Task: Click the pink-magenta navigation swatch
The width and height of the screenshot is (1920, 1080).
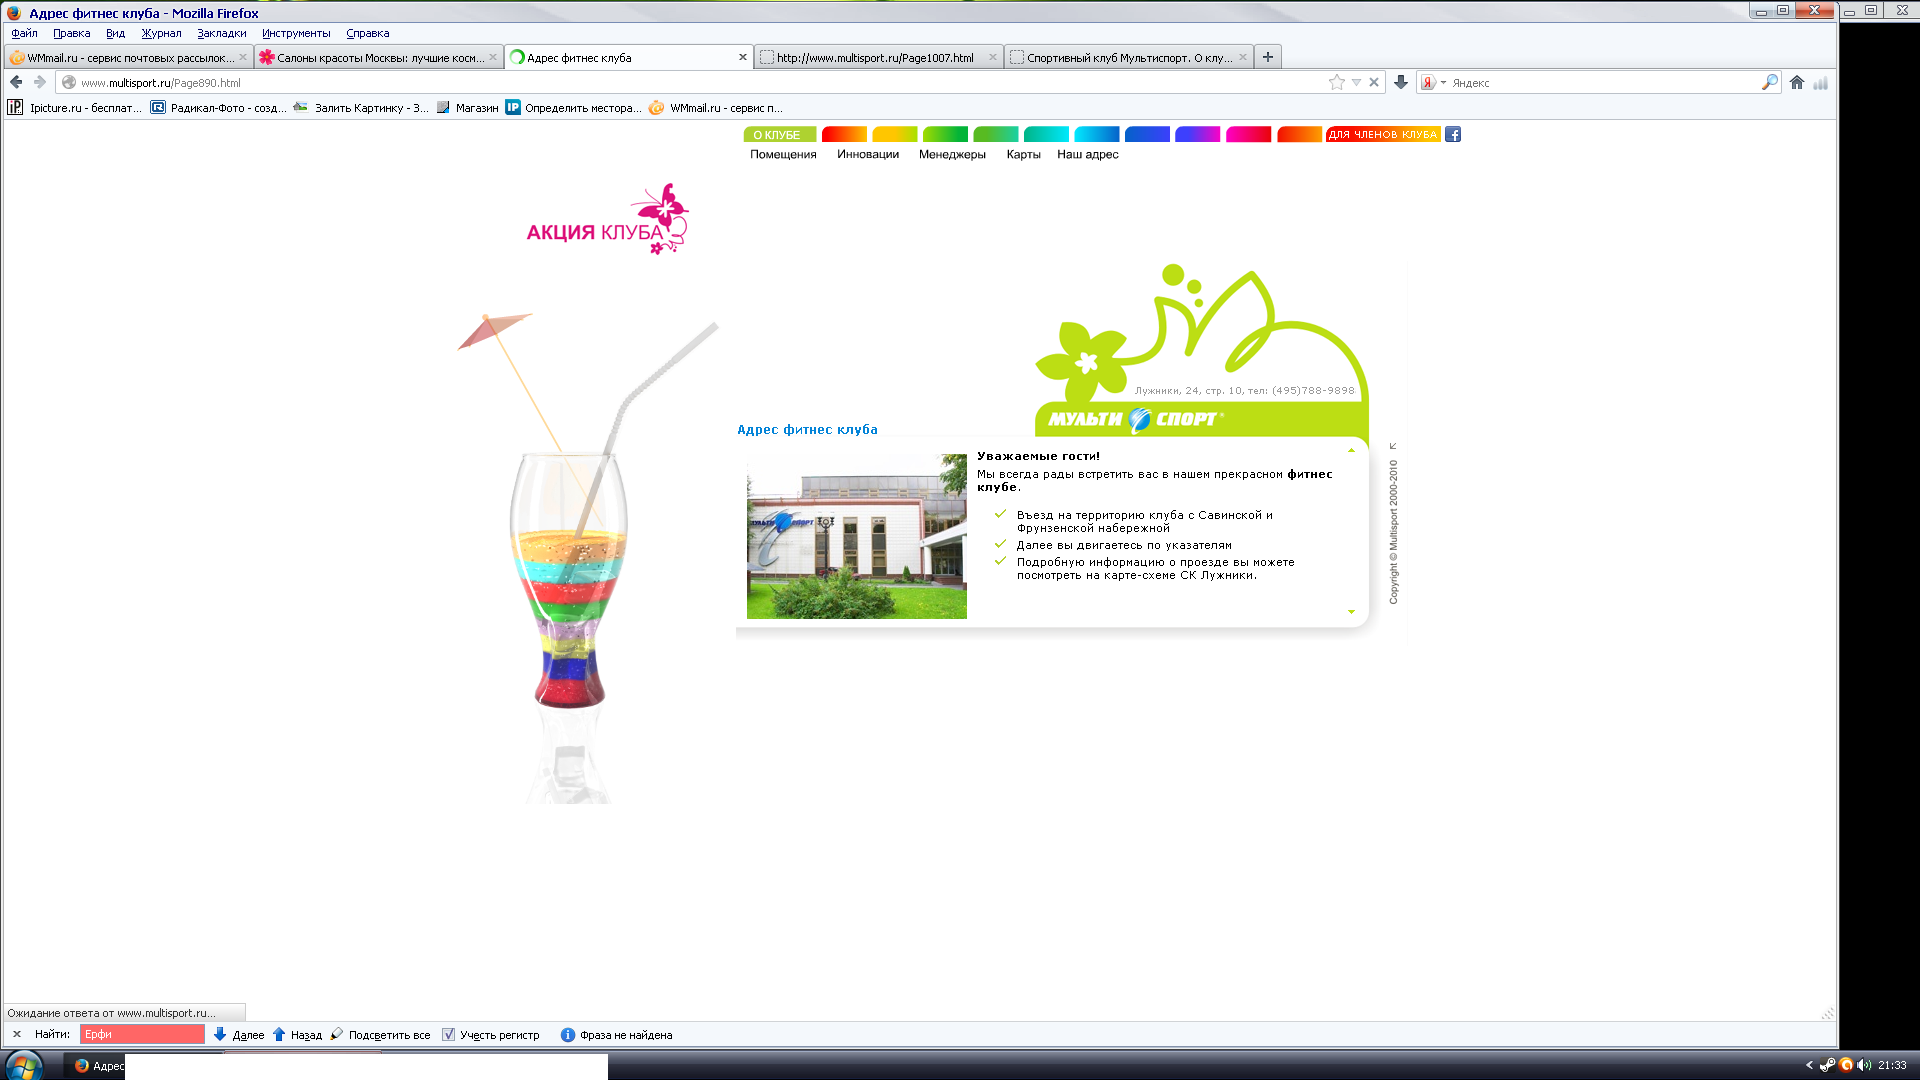Action: [1248, 134]
